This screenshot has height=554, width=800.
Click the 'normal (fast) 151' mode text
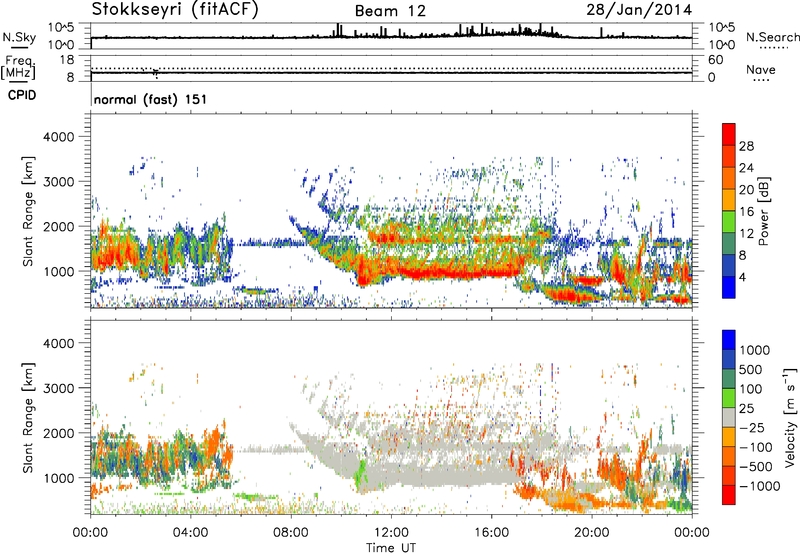(151, 99)
